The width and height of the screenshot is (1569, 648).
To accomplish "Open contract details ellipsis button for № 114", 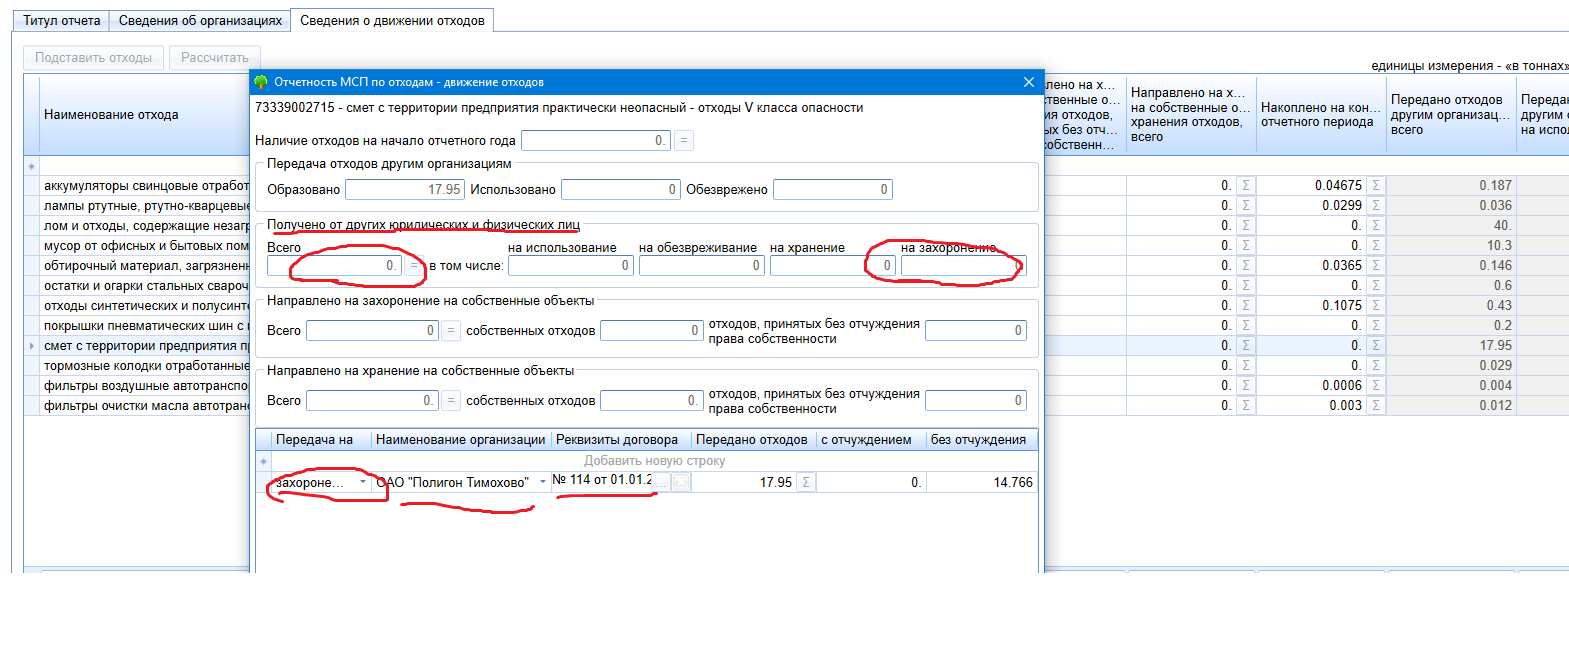I will [661, 483].
